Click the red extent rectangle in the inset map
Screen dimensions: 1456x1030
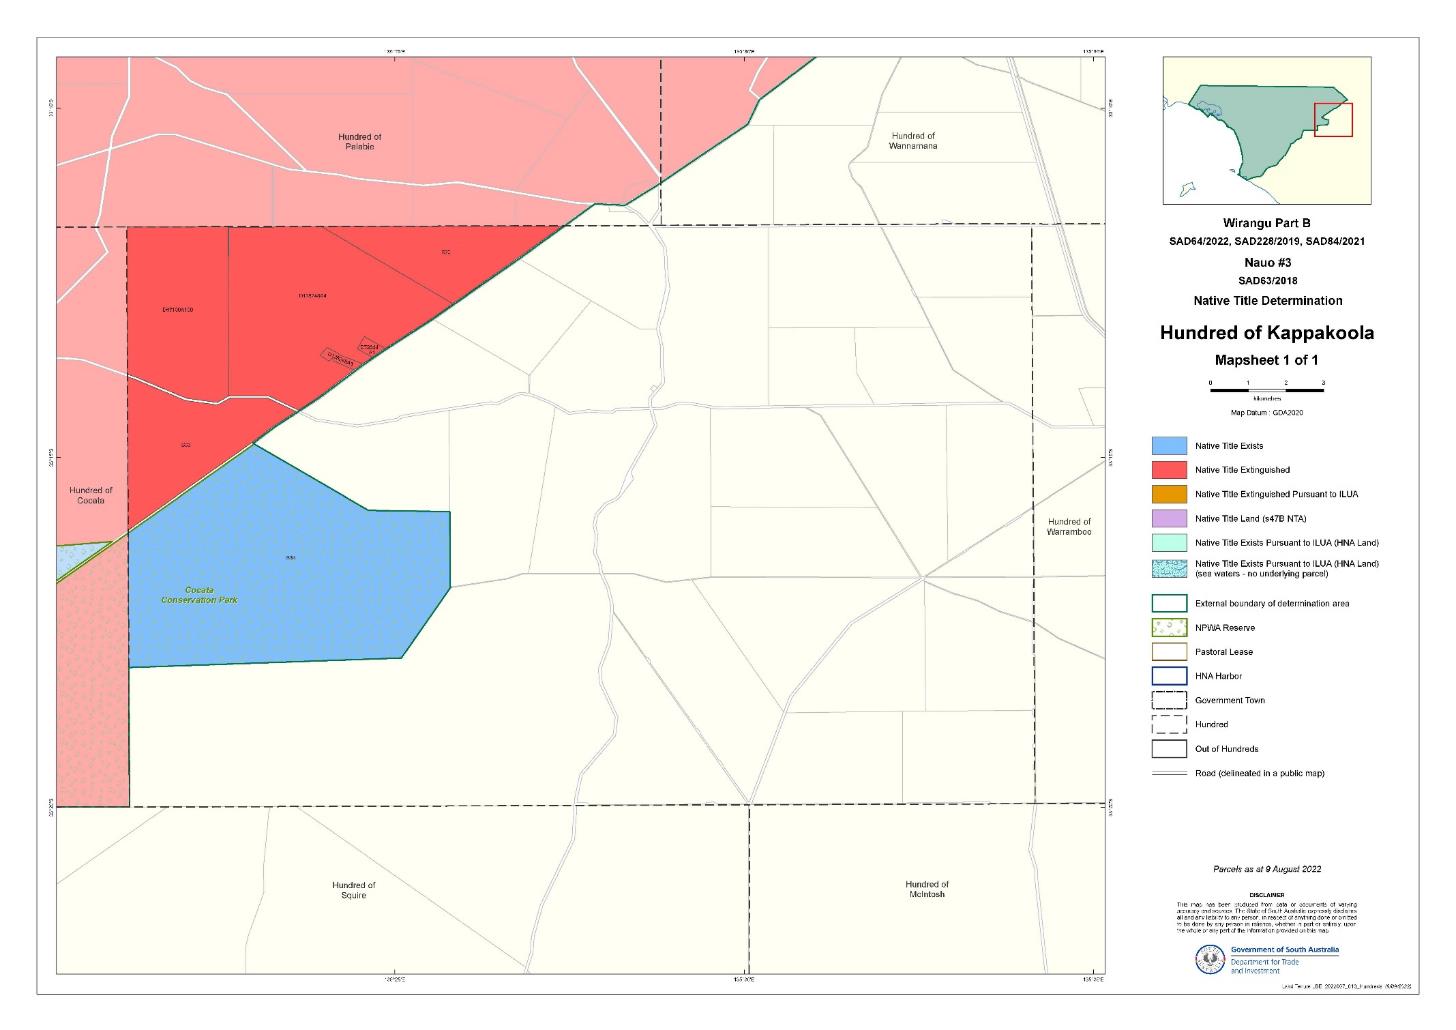(x=1333, y=119)
